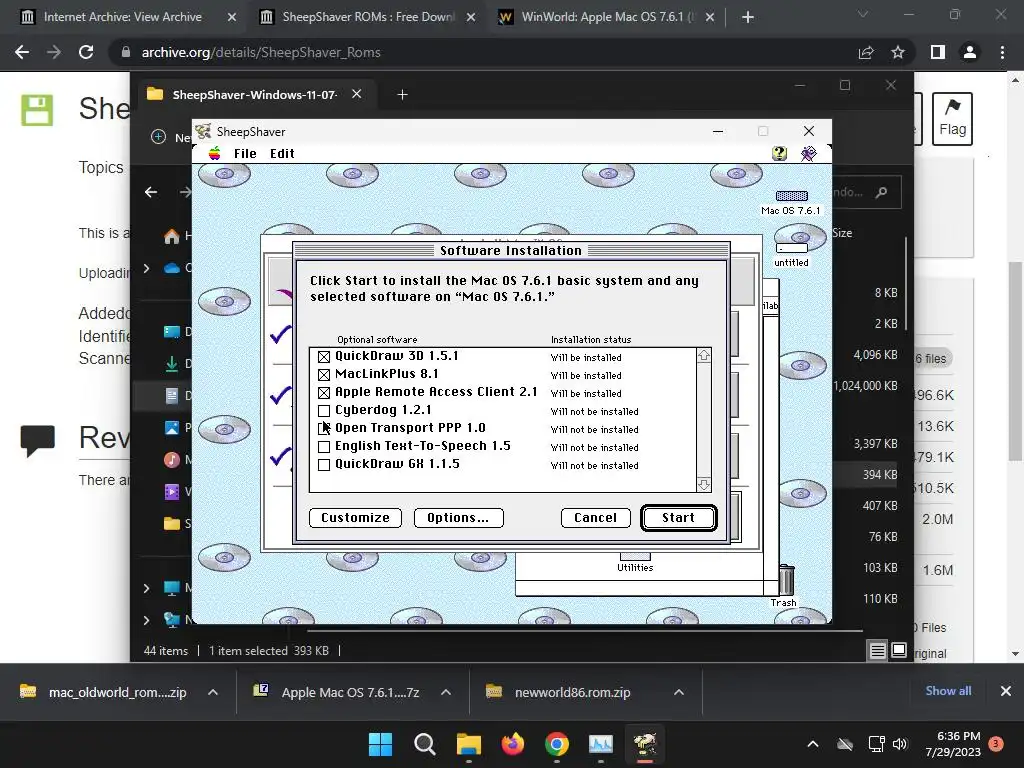1024x768 pixels.
Task: Click the application switcher menu icon
Action: pos(808,153)
